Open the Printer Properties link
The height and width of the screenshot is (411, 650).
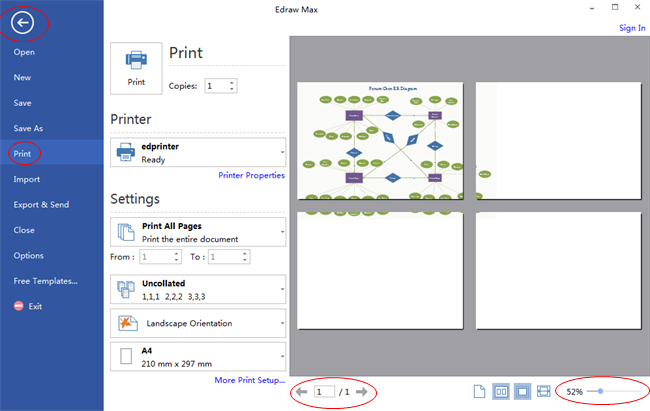[251, 175]
